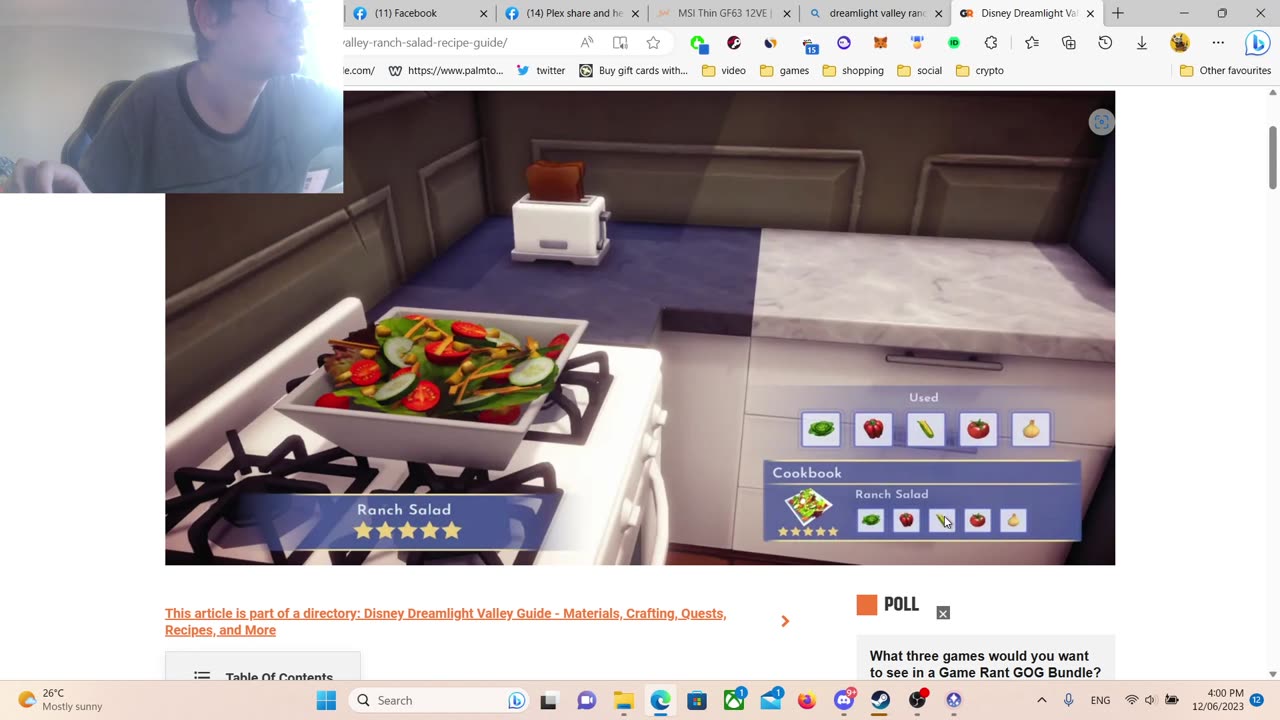1280x720 pixels.
Task: Enter Immersive Reader mode
Action: 620,43
